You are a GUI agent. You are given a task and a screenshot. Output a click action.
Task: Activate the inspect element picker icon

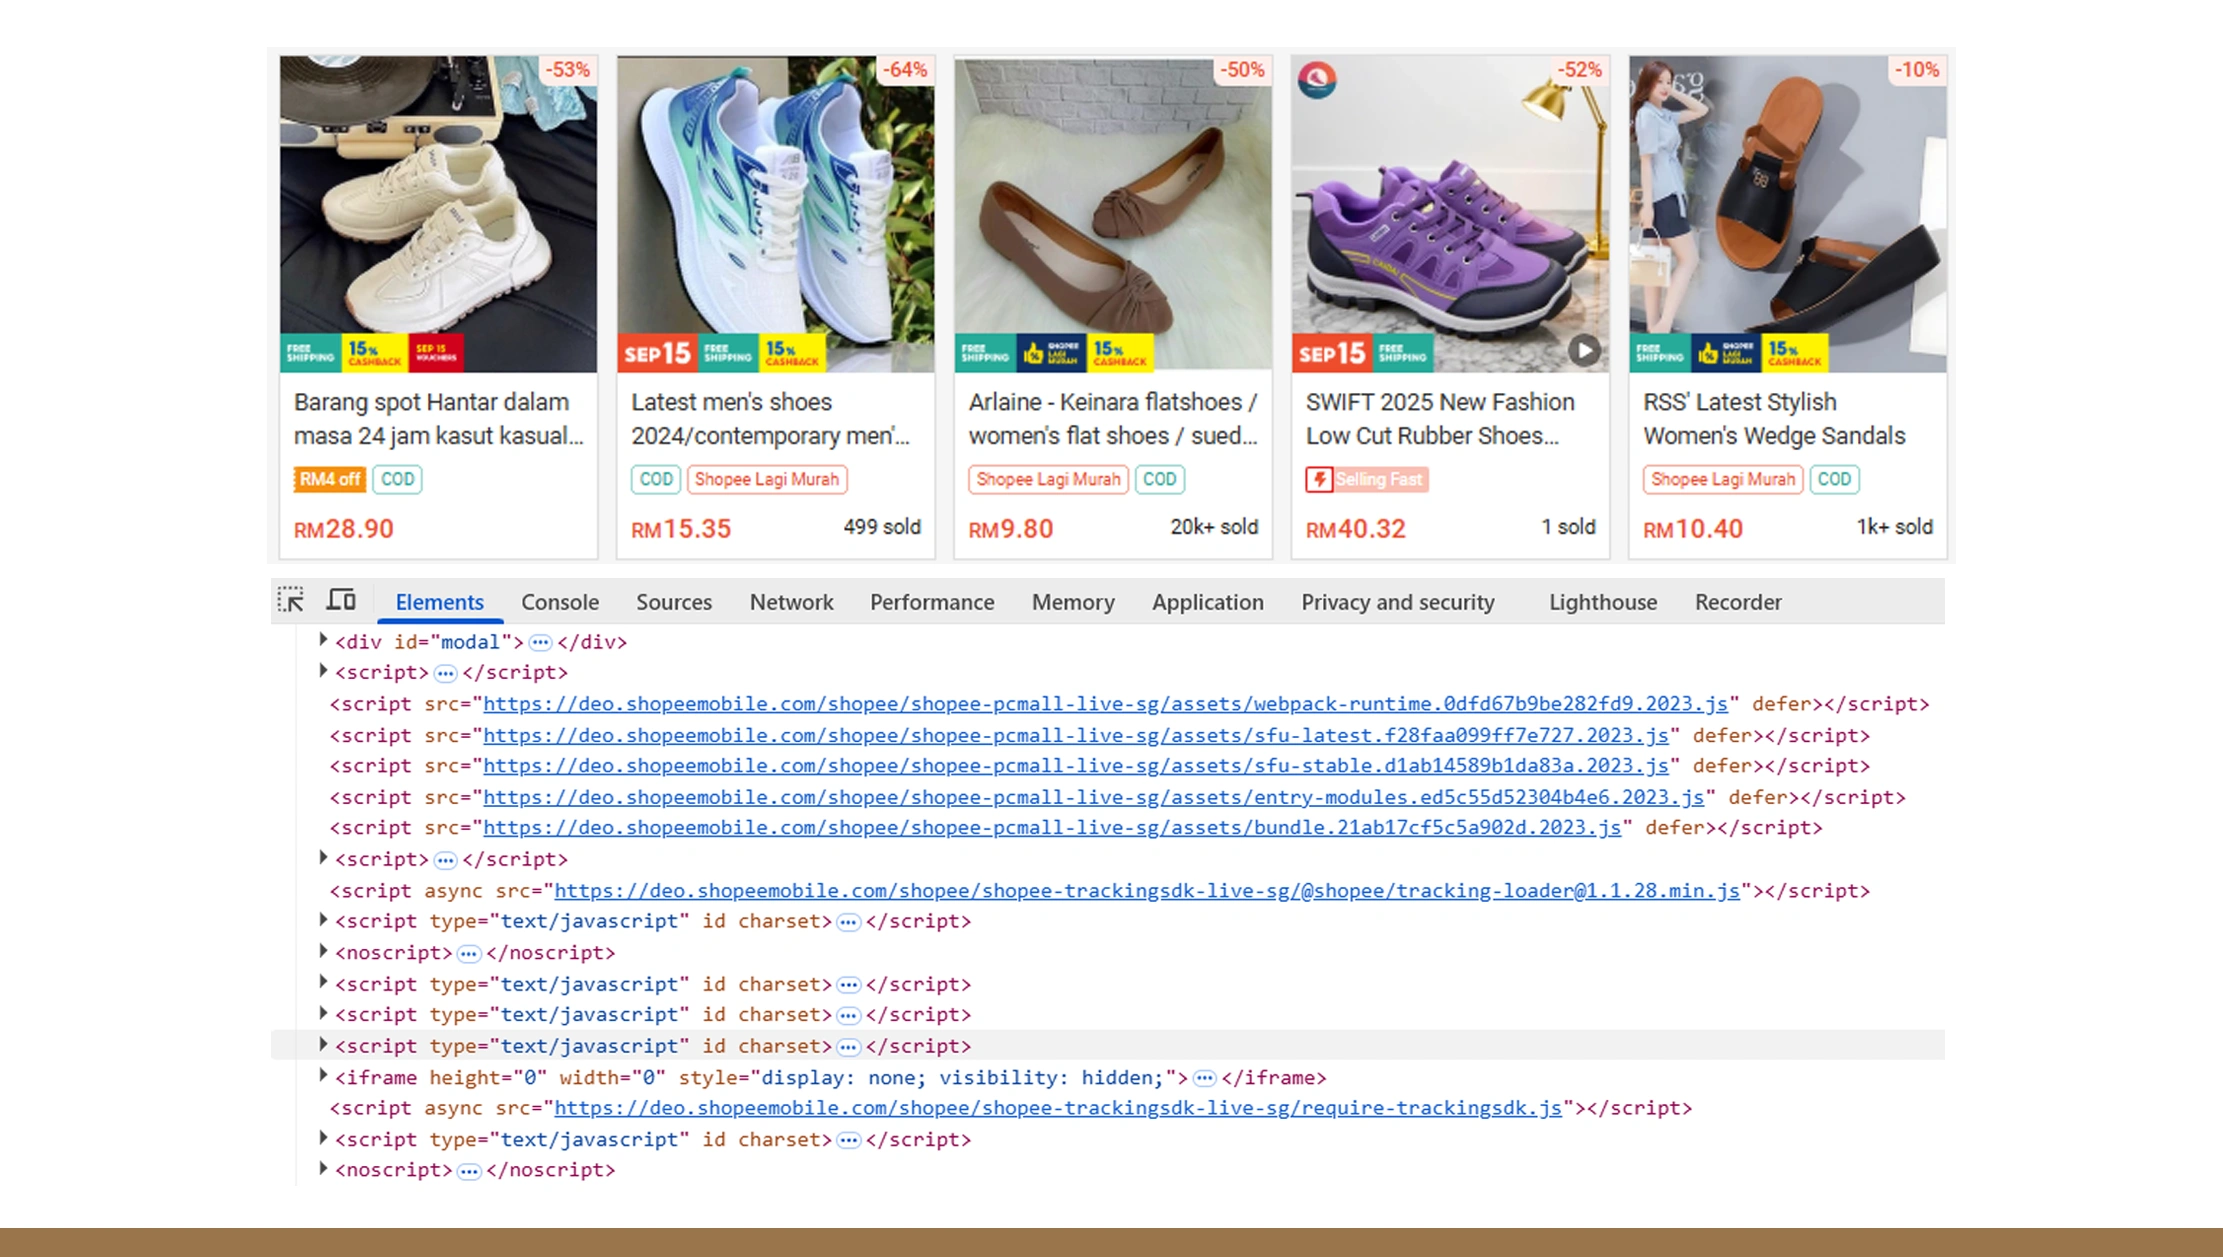point(291,600)
